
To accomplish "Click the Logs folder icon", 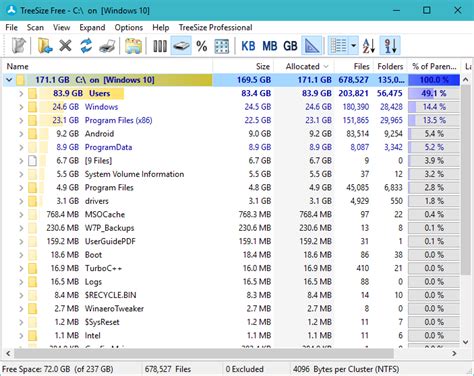I will pos(32,282).
